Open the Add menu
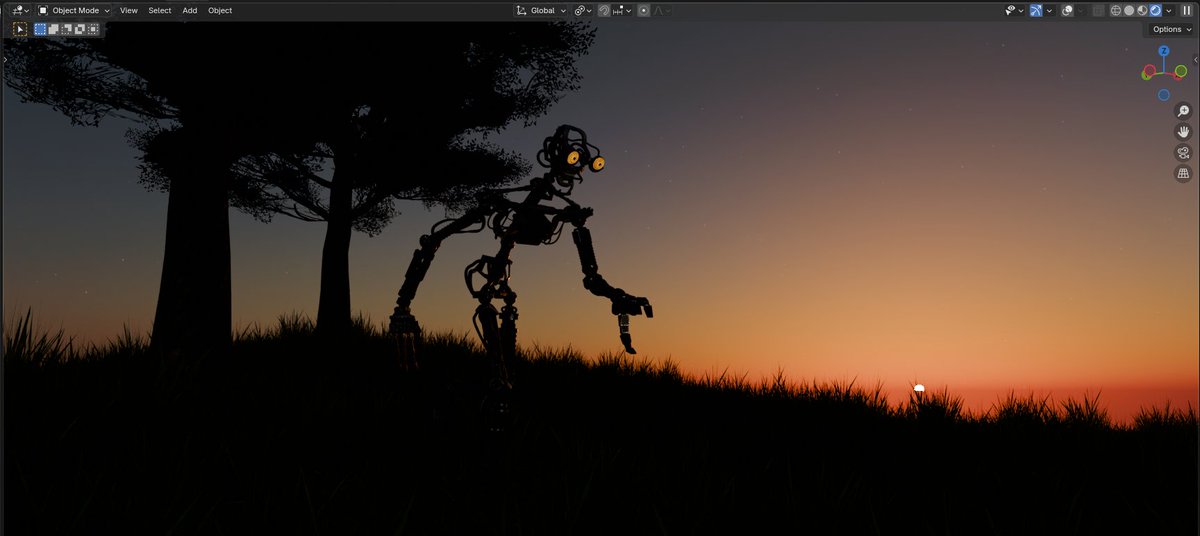The image size is (1200, 536). coord(190,10)
